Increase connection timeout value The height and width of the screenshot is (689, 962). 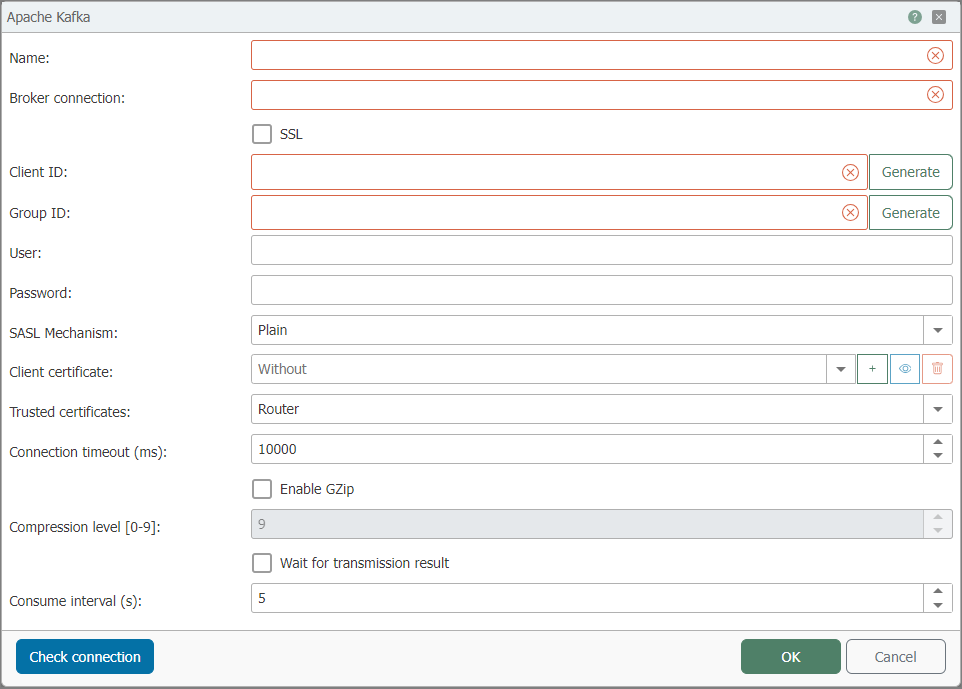click(x=937, y=442)
